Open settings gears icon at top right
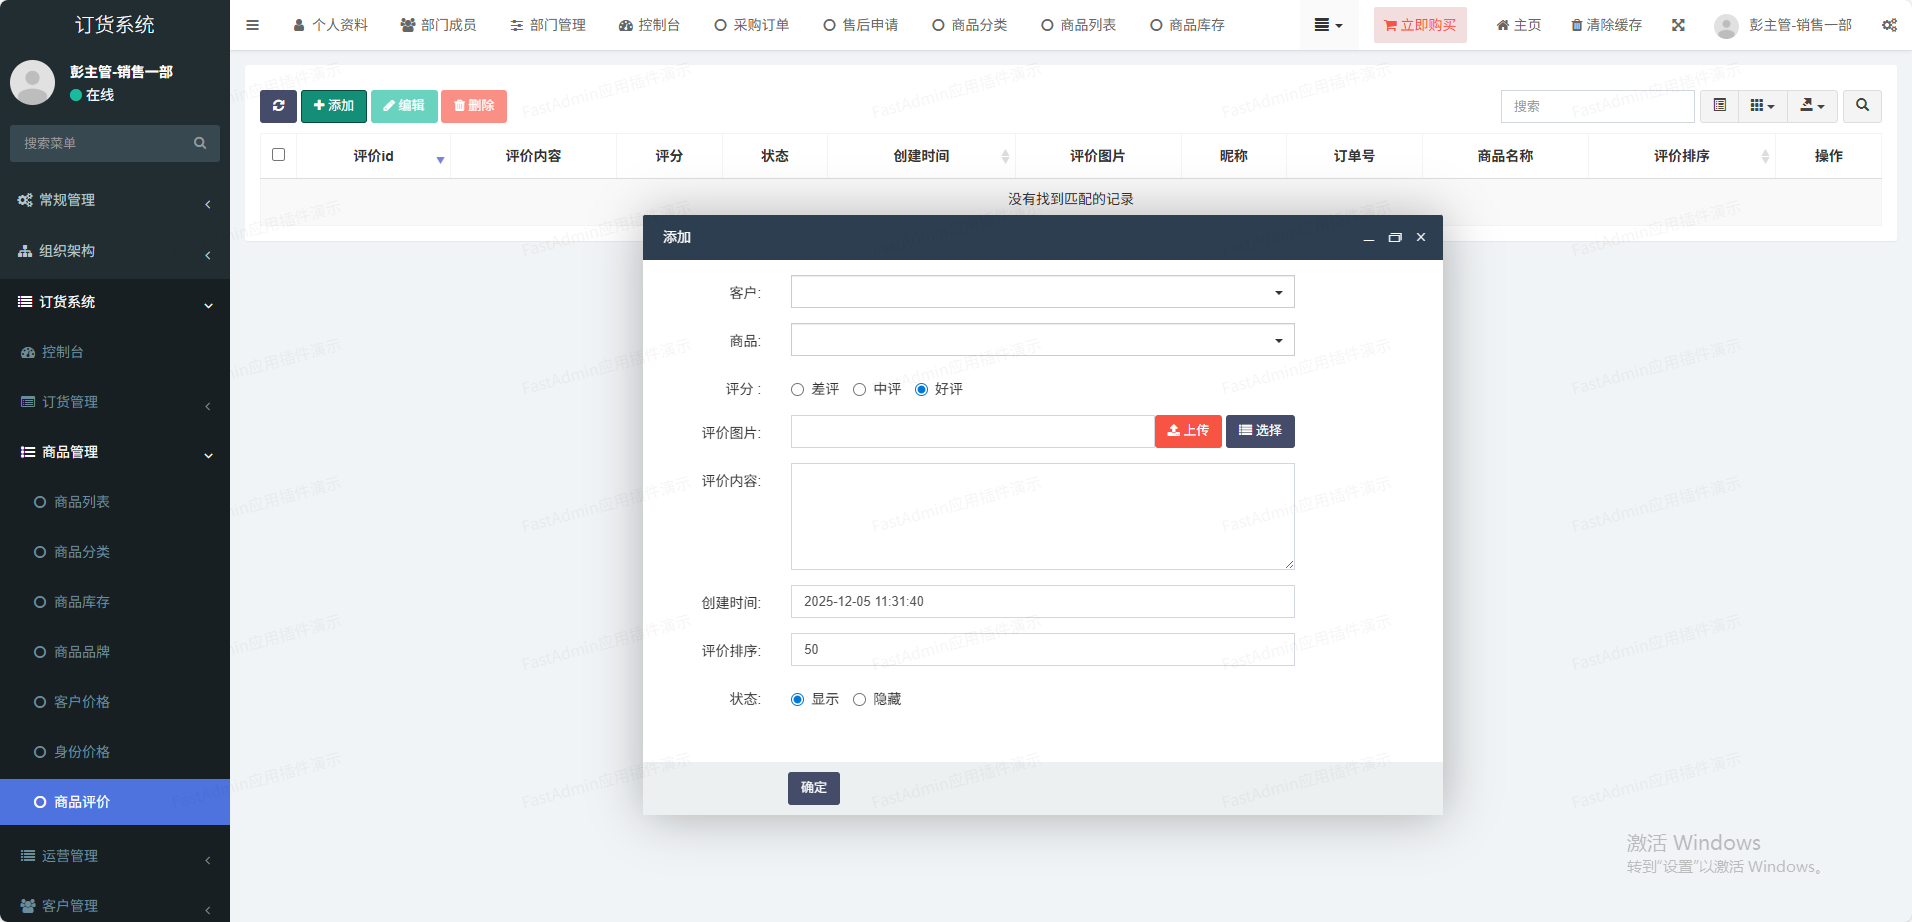 (x=1889, y=25)
